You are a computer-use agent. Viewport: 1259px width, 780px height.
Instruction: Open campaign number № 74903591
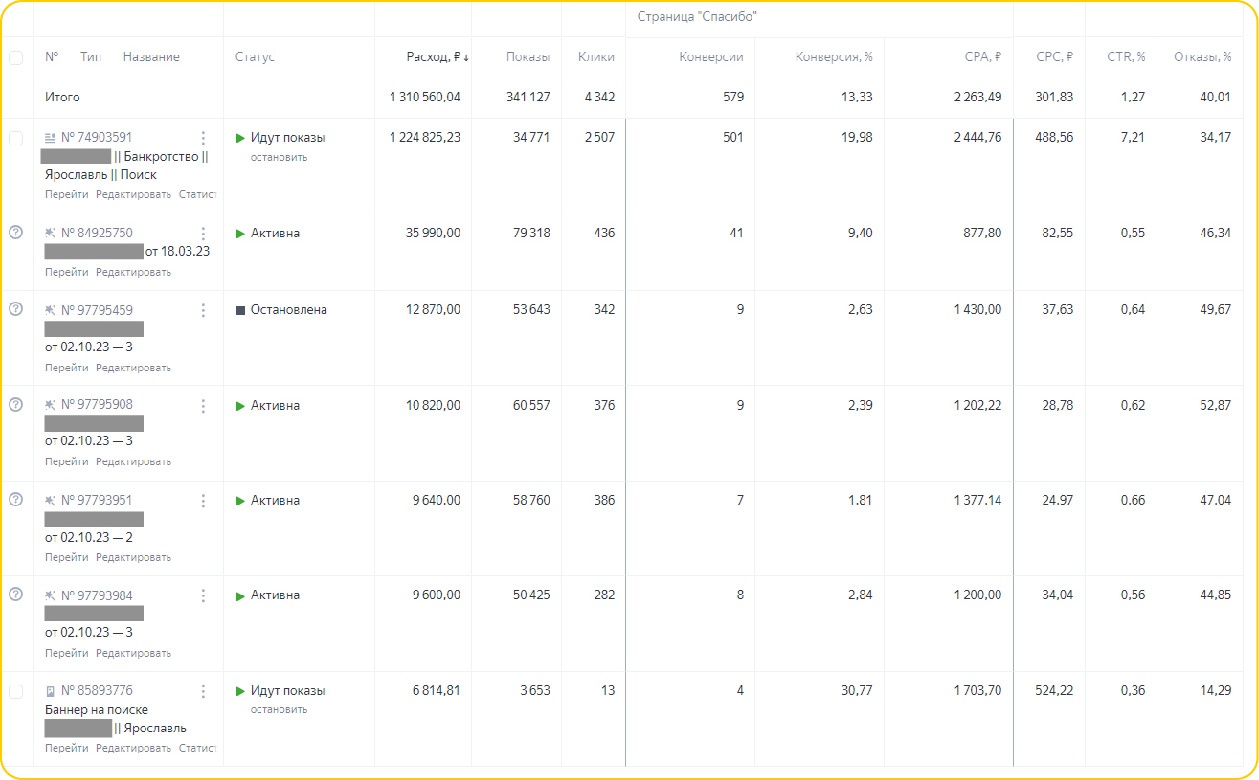pyautogui.click(x=97, y=138)
